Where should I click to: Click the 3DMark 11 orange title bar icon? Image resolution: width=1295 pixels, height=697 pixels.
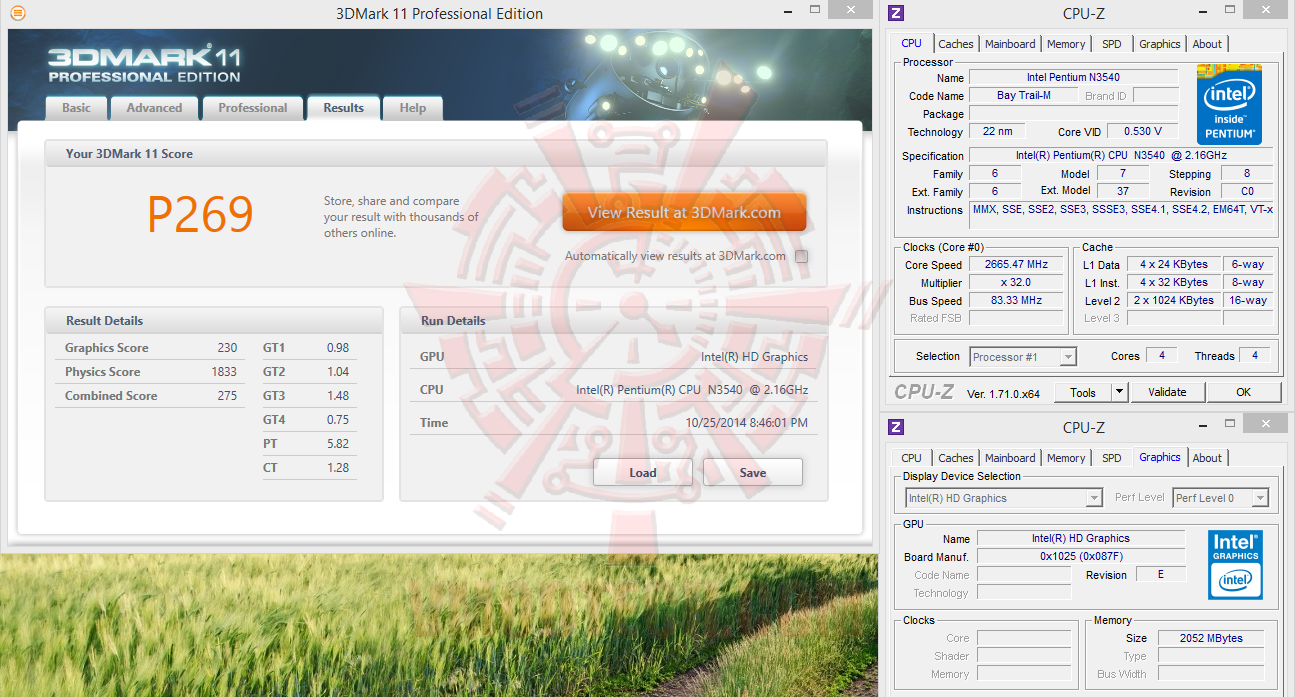(x=17, y=13)
